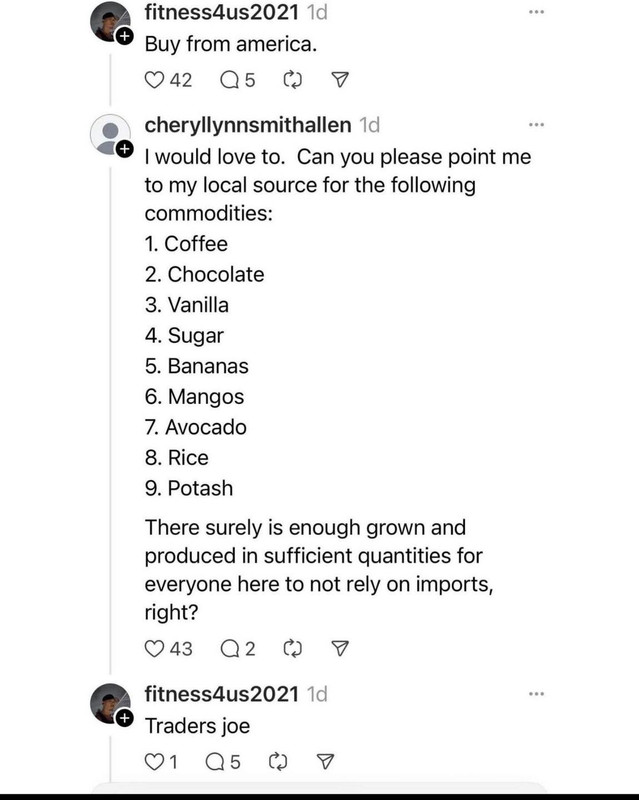
Task: Follow fitness4us2021 via plus badge on bottom avatar
Action: 124,718
